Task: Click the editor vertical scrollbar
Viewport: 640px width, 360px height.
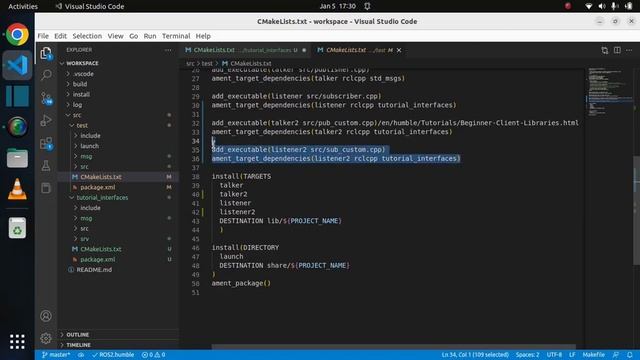Action: pyautogui.click(x=636, y=210)
